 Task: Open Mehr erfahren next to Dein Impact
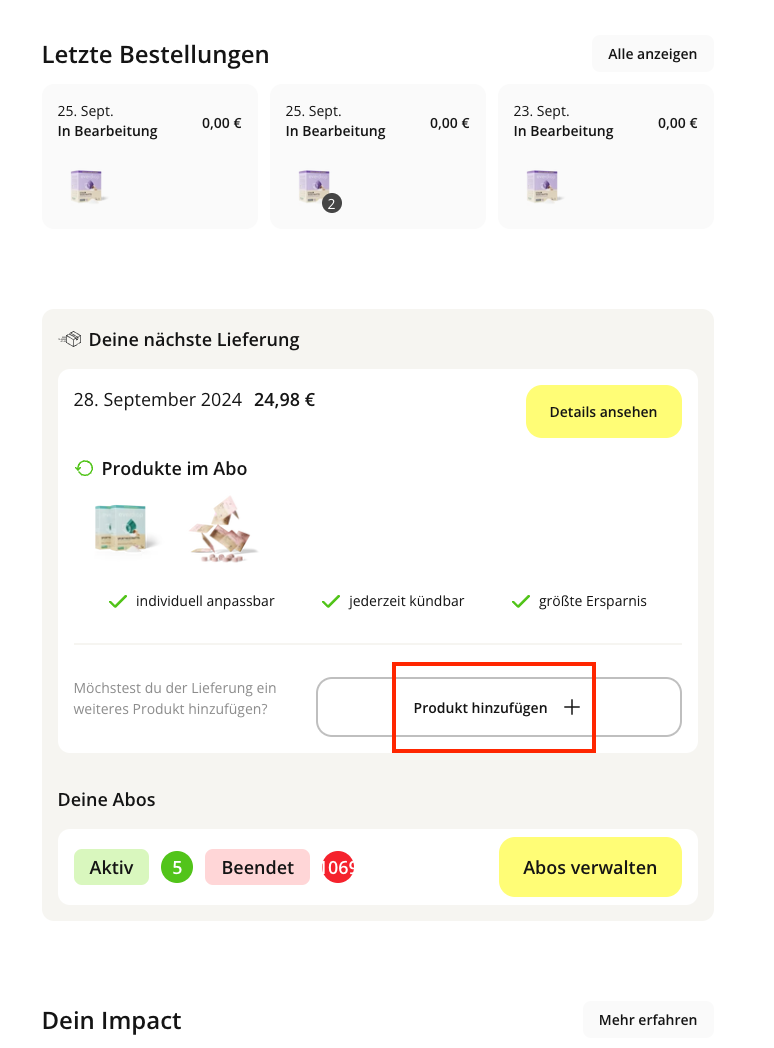[x=648, y=1020]
